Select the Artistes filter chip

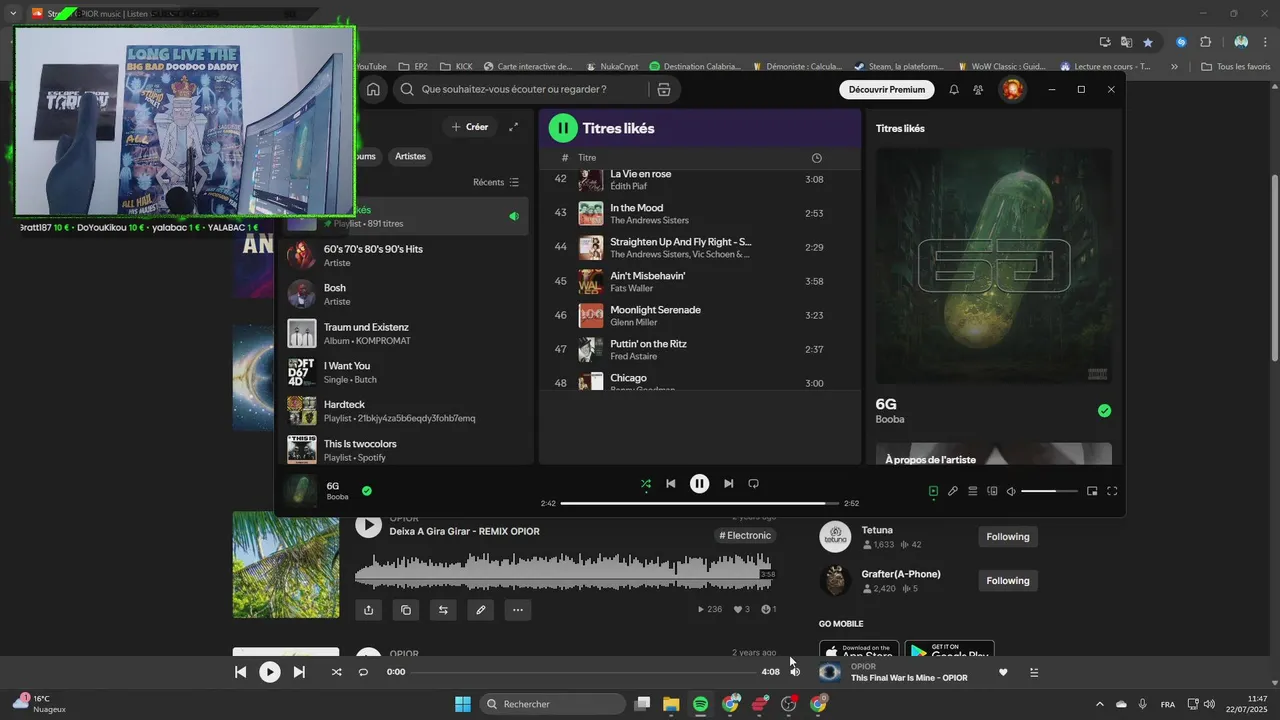coord(410,156)
